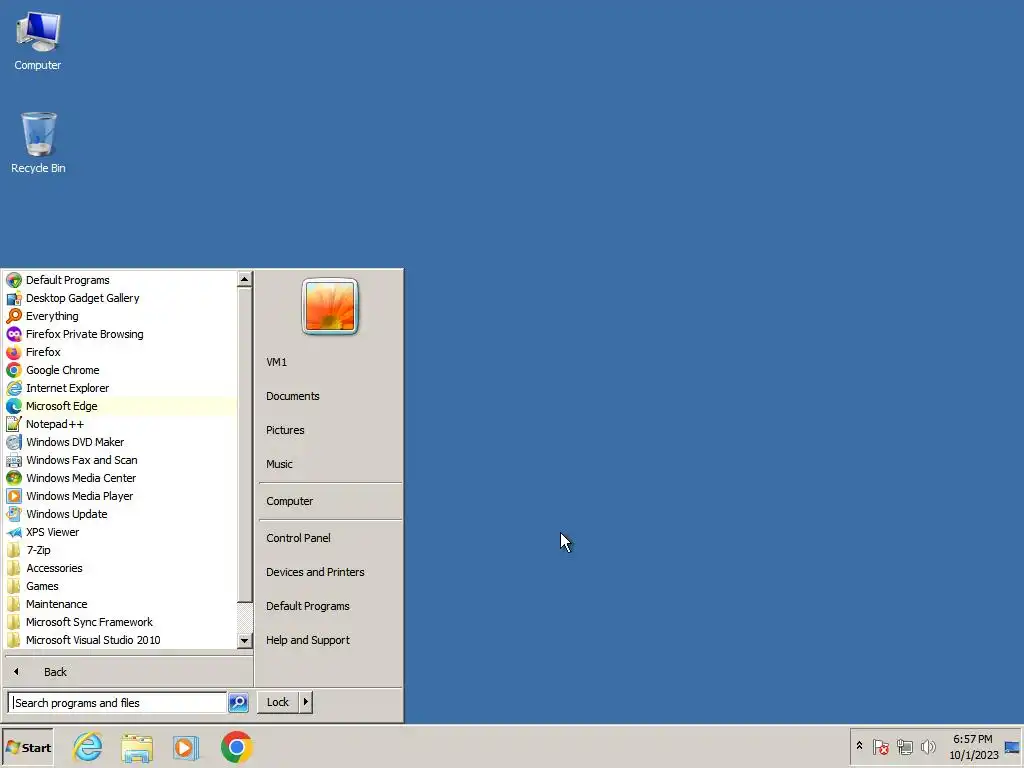Expand the Microsoft Sync Framework folder
The image size is (1024, 768).
point(121,622)
